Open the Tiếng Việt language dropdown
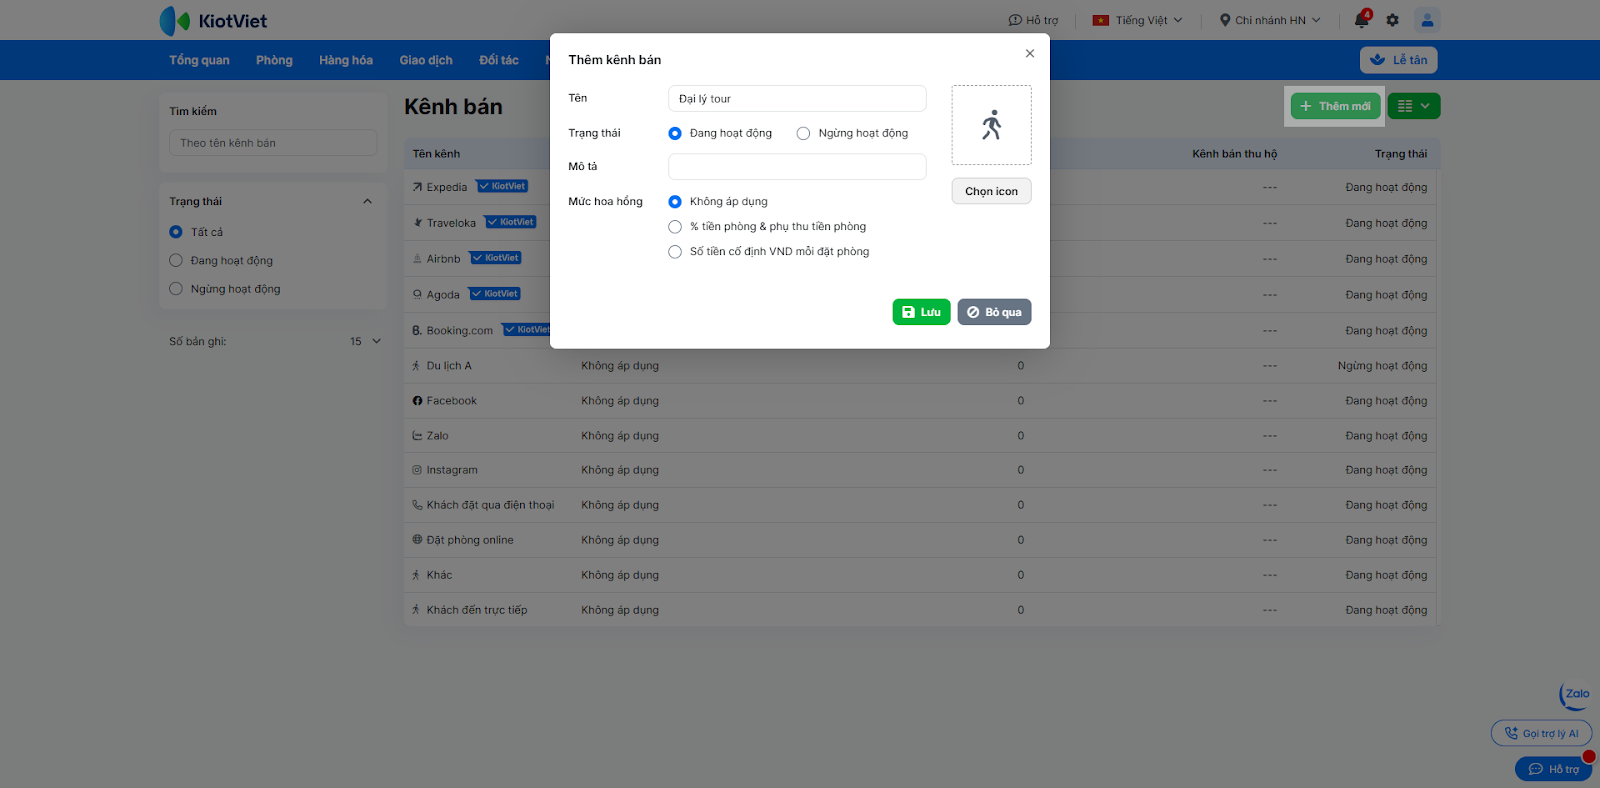This screenshot has width=1600, height=788. [1138, 20]
